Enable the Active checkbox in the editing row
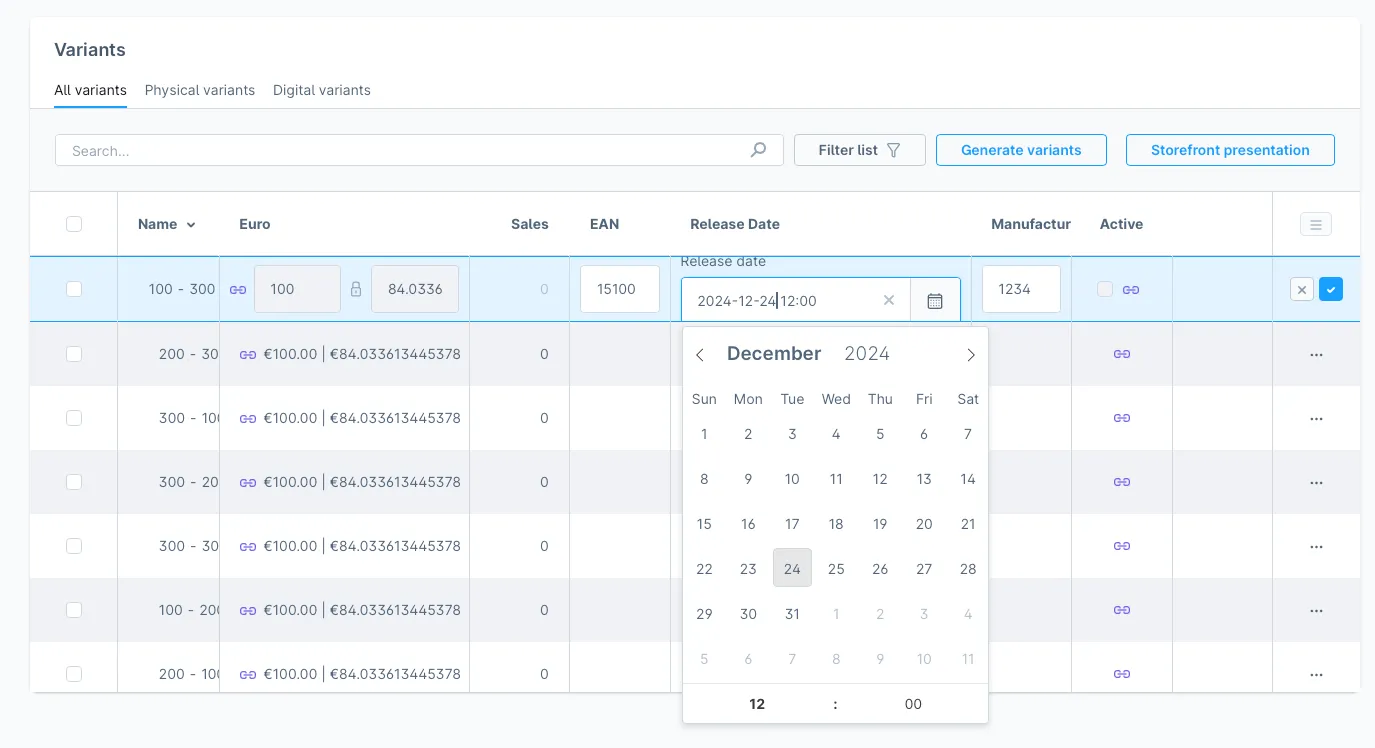Viewport: 1375px width, 748px height. pos(1104,288)
